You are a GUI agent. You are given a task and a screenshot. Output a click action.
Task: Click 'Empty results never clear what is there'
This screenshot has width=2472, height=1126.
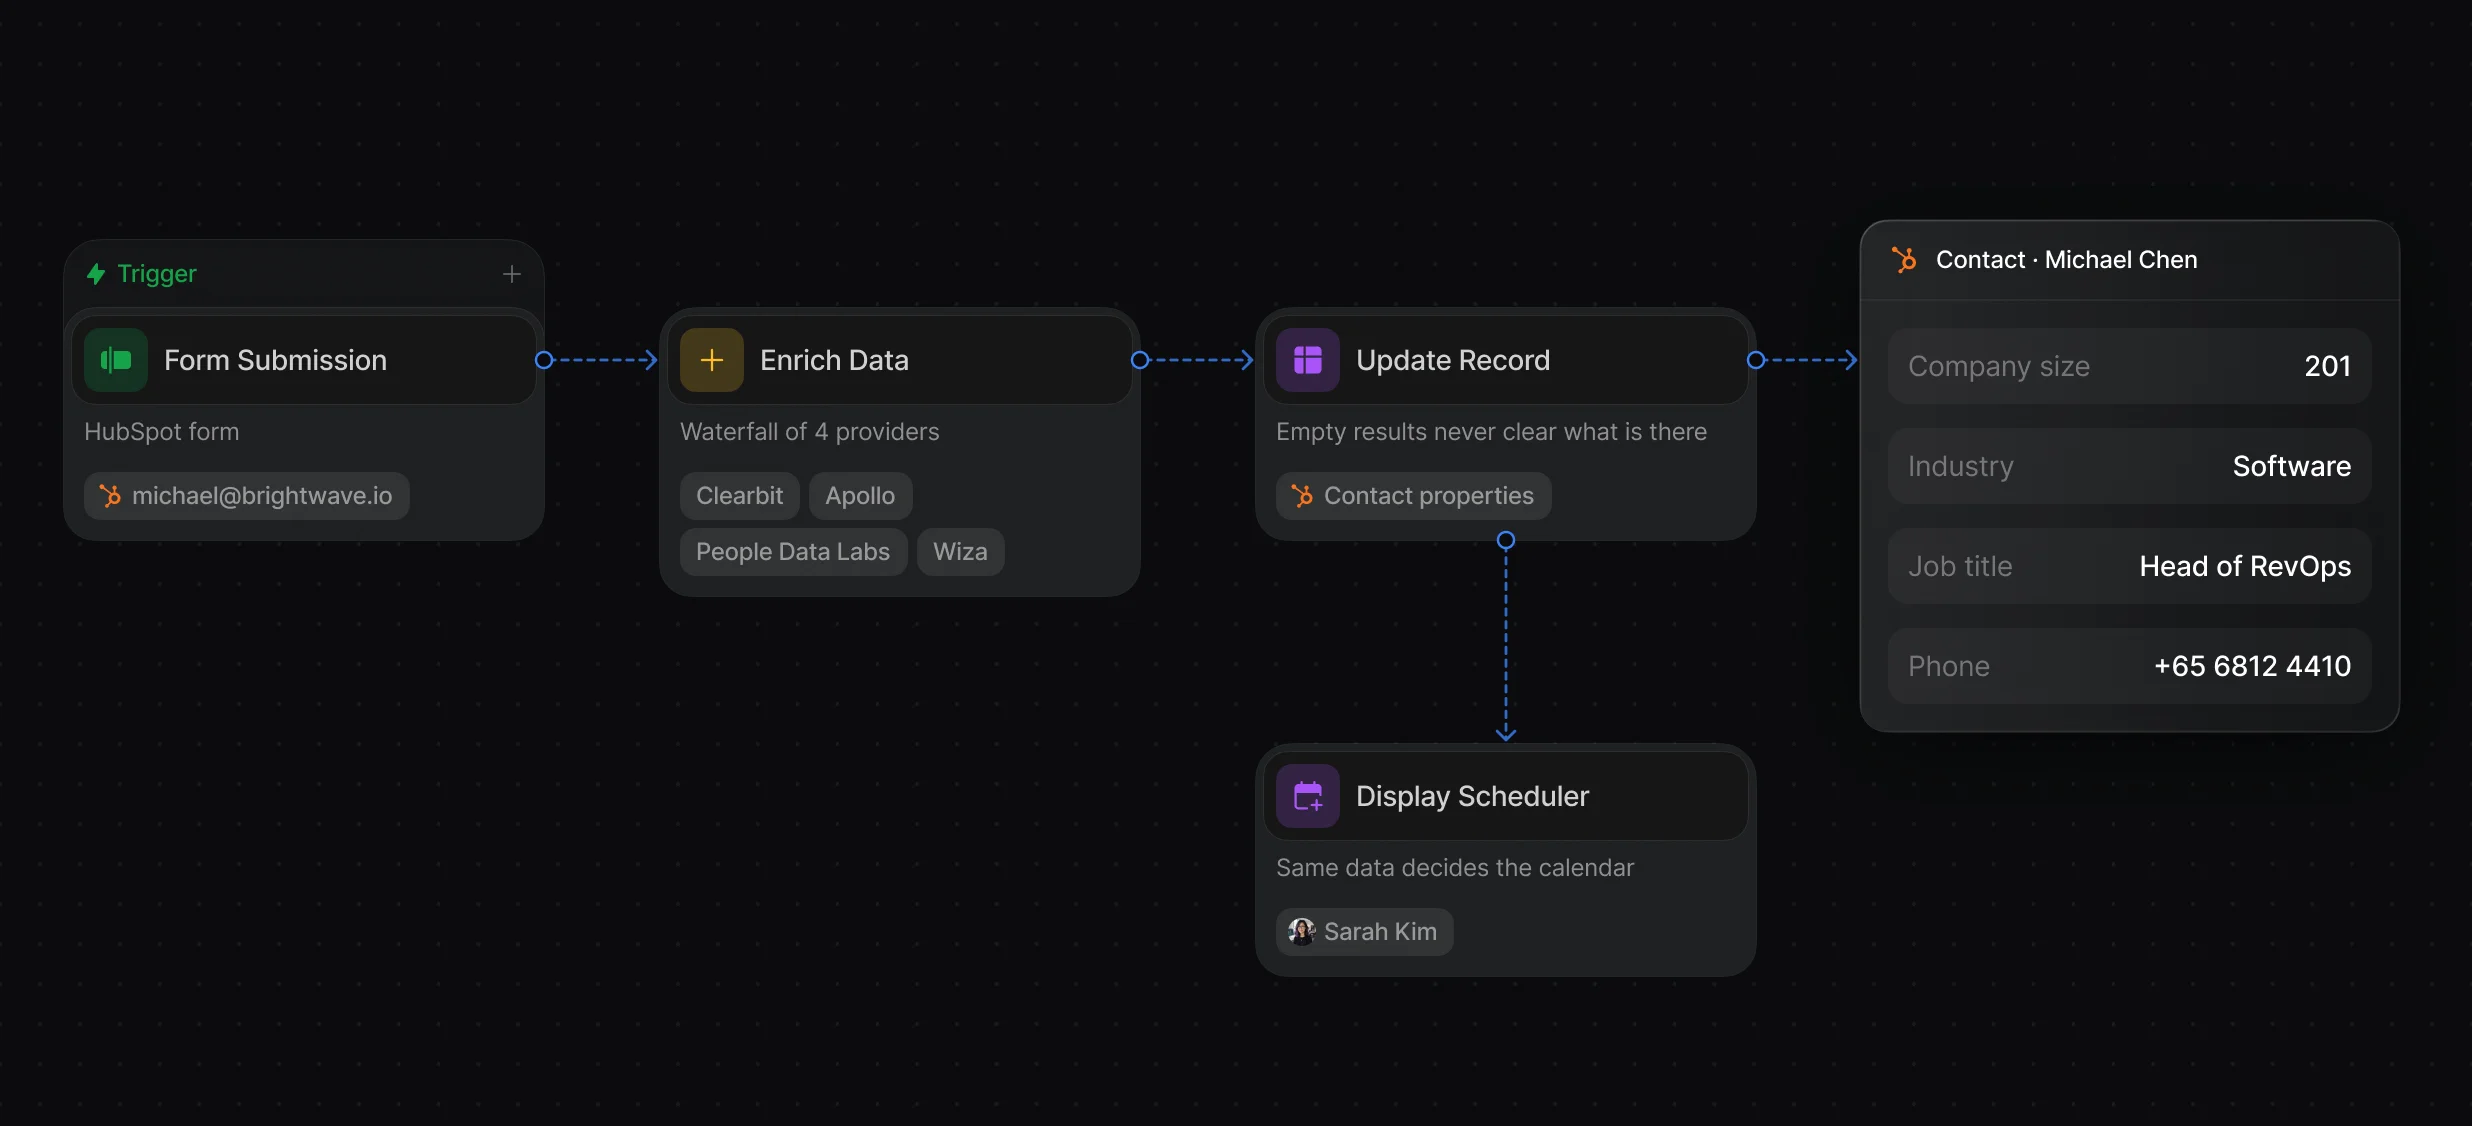point(1491,432)
